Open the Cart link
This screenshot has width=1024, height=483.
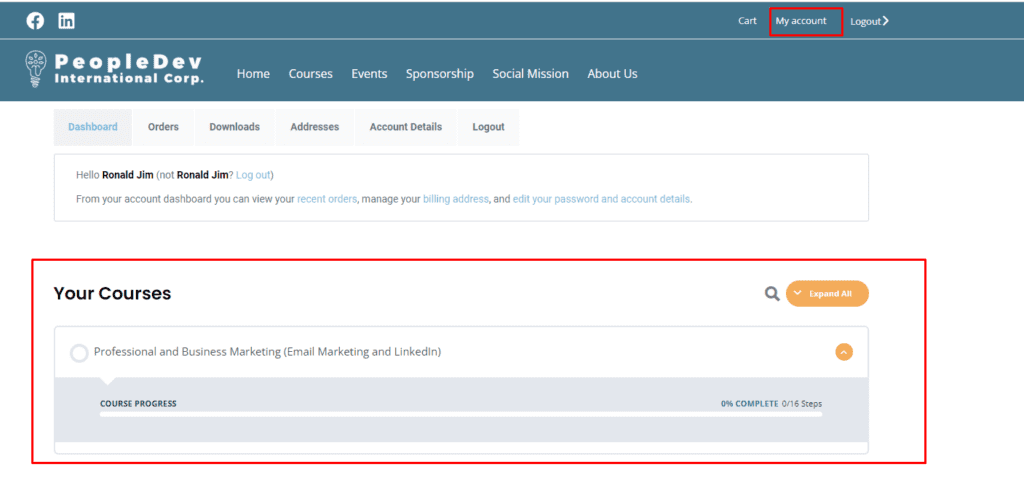747,21
